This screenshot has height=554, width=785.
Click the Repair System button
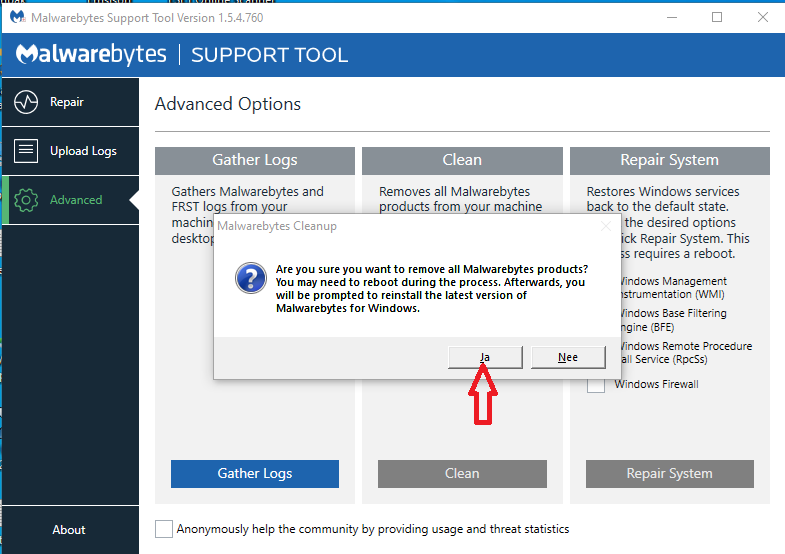click(670, 473)
